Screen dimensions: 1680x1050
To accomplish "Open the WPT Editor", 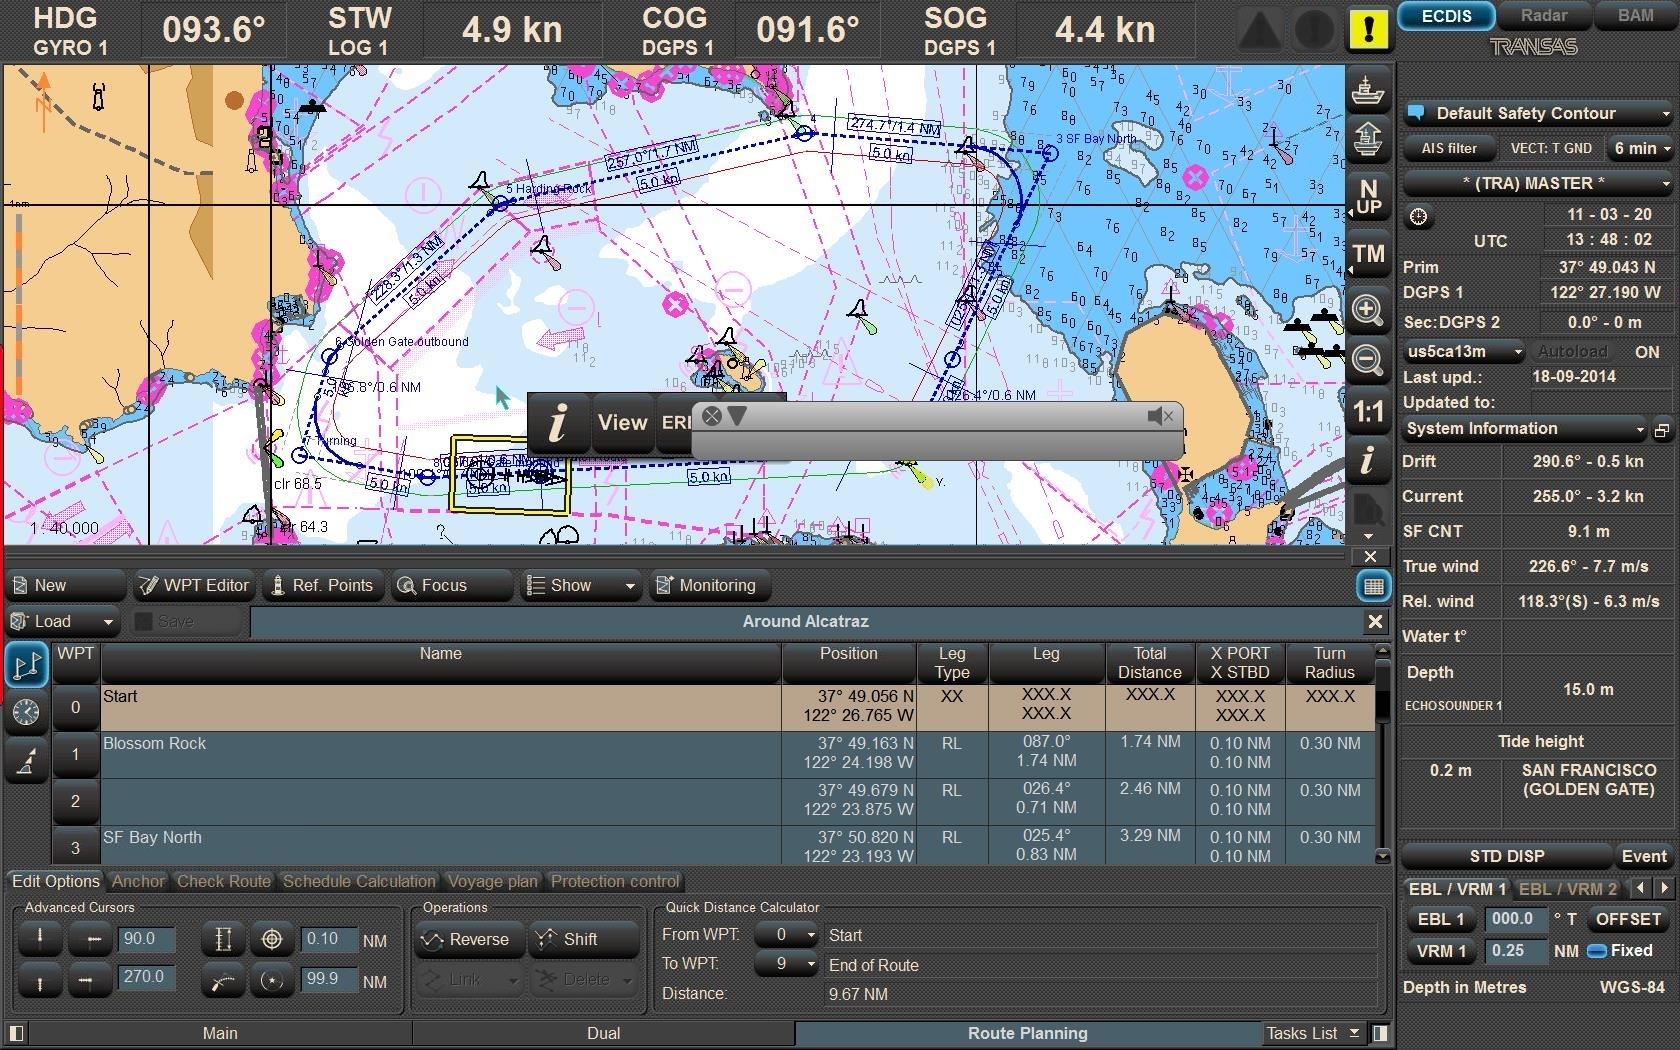I will (193, 585).
